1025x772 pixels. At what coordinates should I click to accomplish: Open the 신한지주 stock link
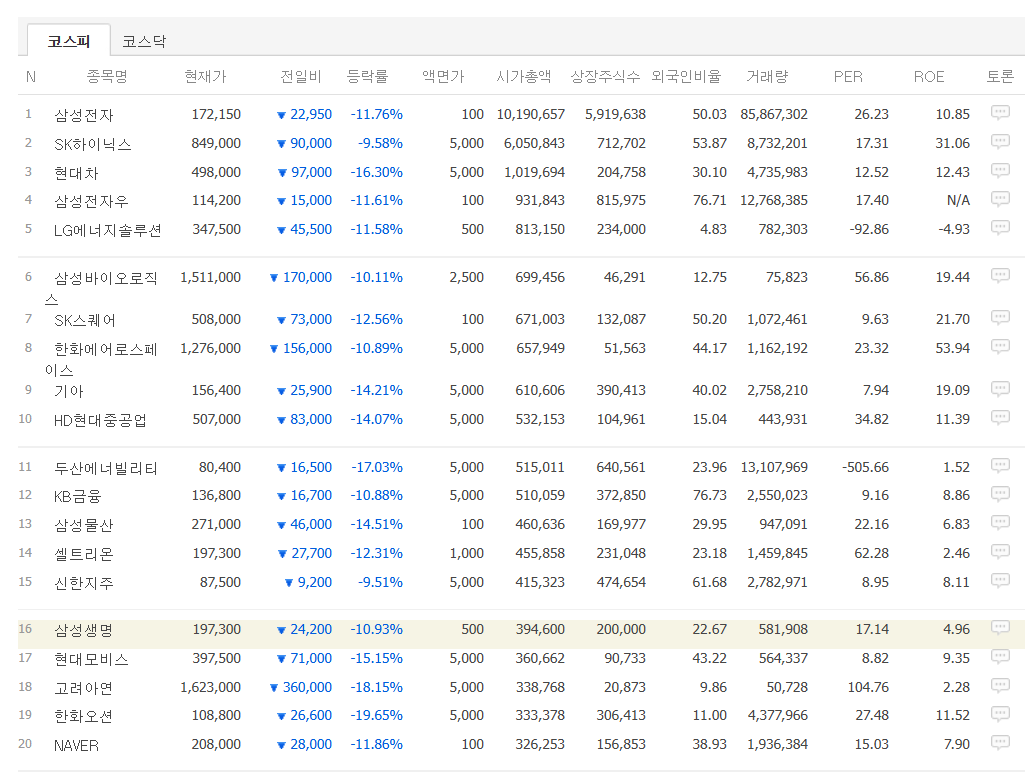[x=84, y=583]
